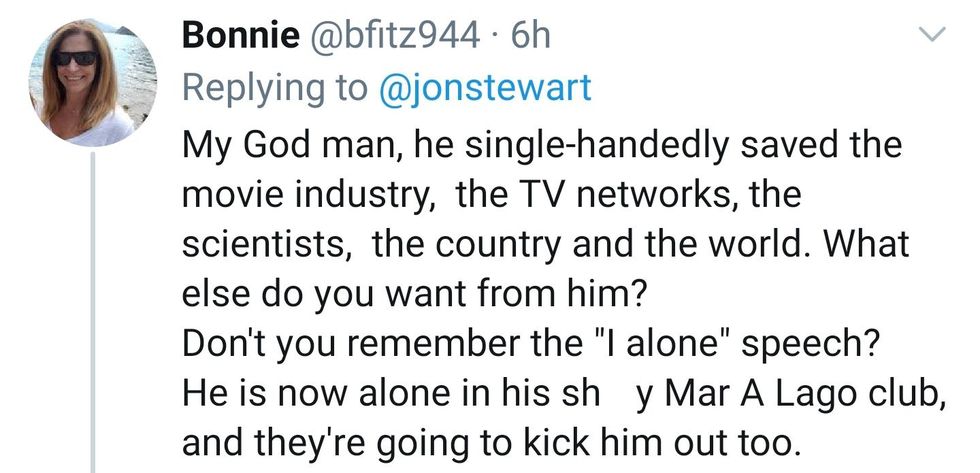Click the "Replying to" label text
Viewport: 980px width, 473px height.
[273, 88]
